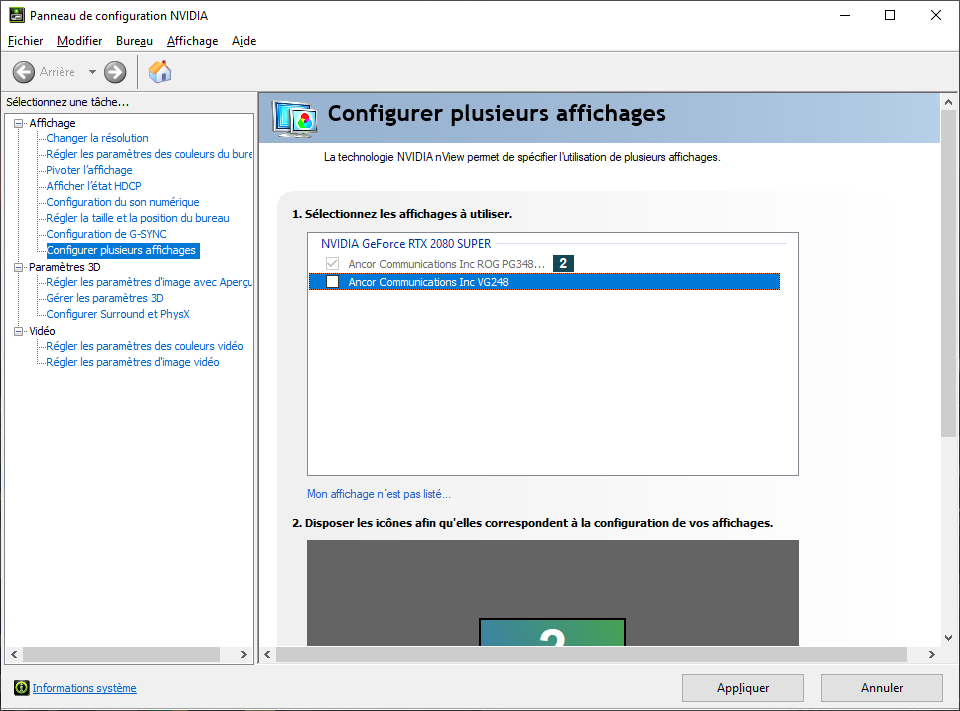This screenshot has width=960, height=711.
Task: Open the Aide menu
Action: point(244,41)
